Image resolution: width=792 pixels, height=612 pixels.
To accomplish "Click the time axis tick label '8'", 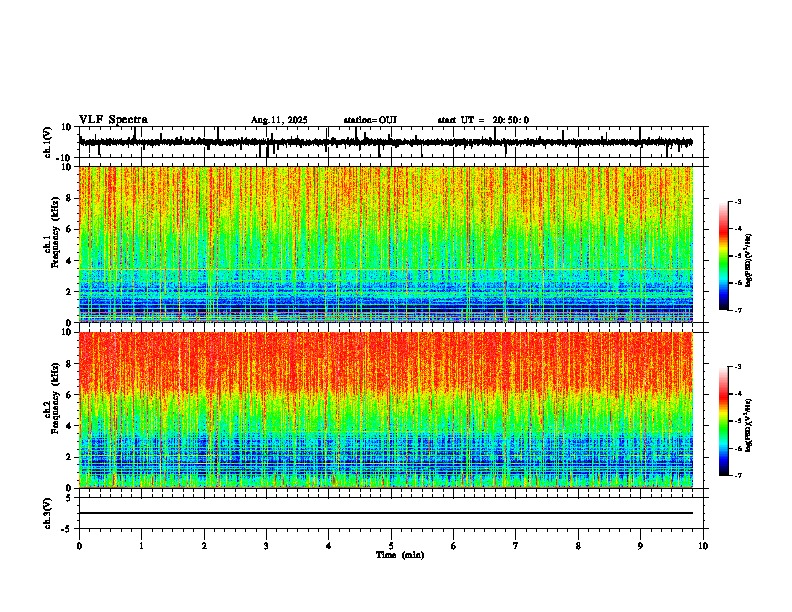I will [x=578, y=546].
